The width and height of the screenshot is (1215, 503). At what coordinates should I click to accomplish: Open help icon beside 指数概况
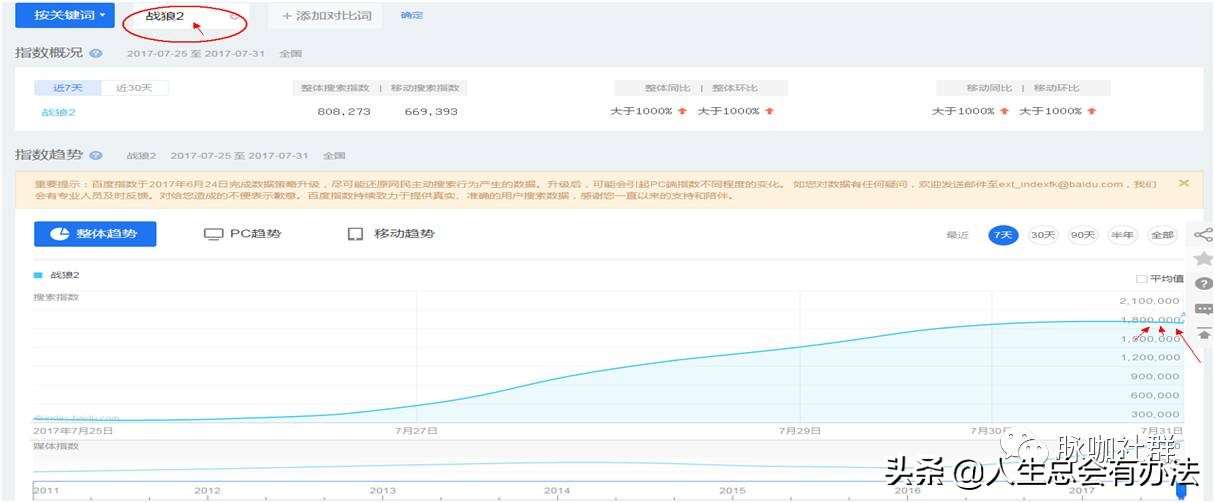tap(96, 53)
